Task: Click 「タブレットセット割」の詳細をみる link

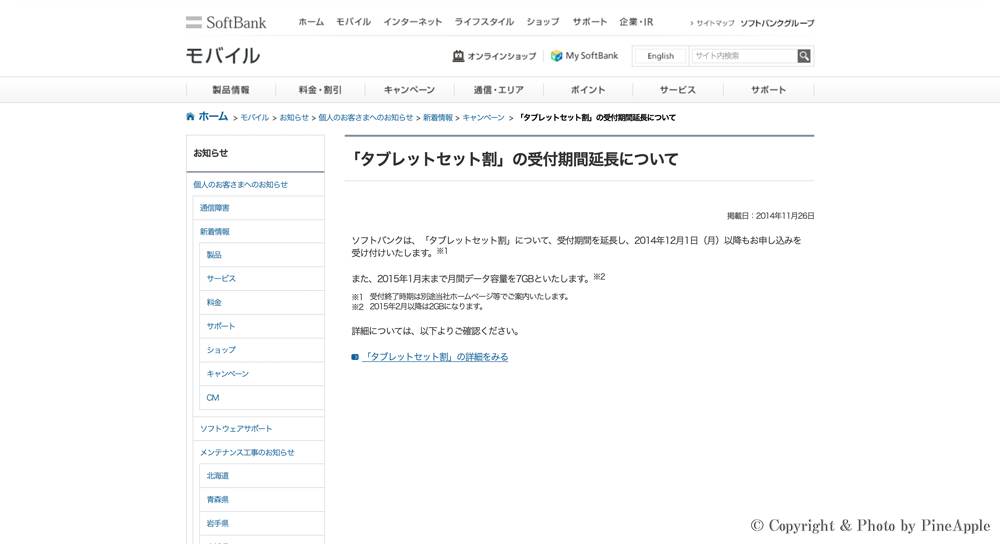Action: [x=435, y=357]
